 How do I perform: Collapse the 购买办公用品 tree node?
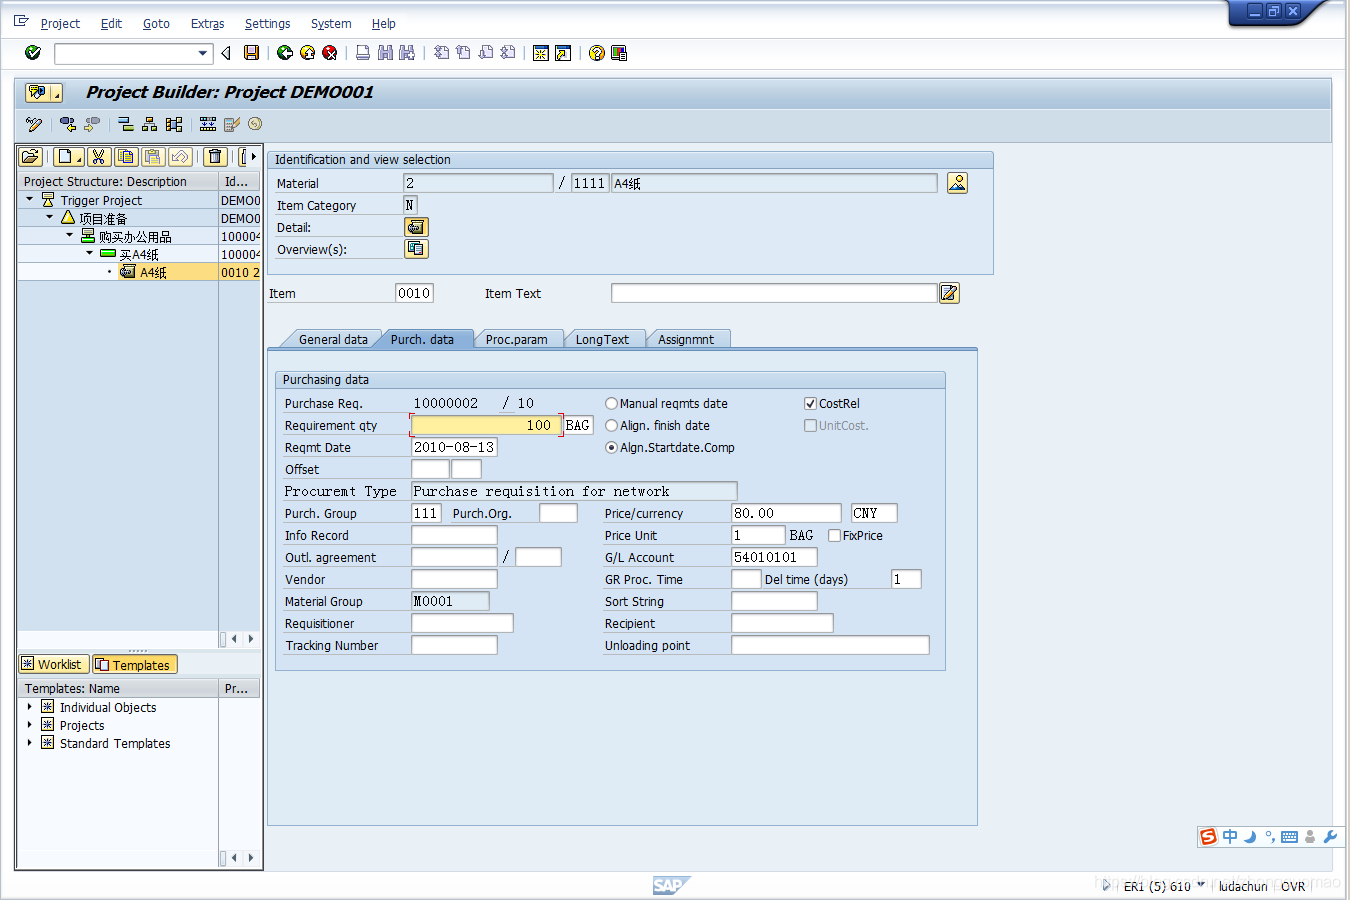pyautogui.click(x=70, y=236)
